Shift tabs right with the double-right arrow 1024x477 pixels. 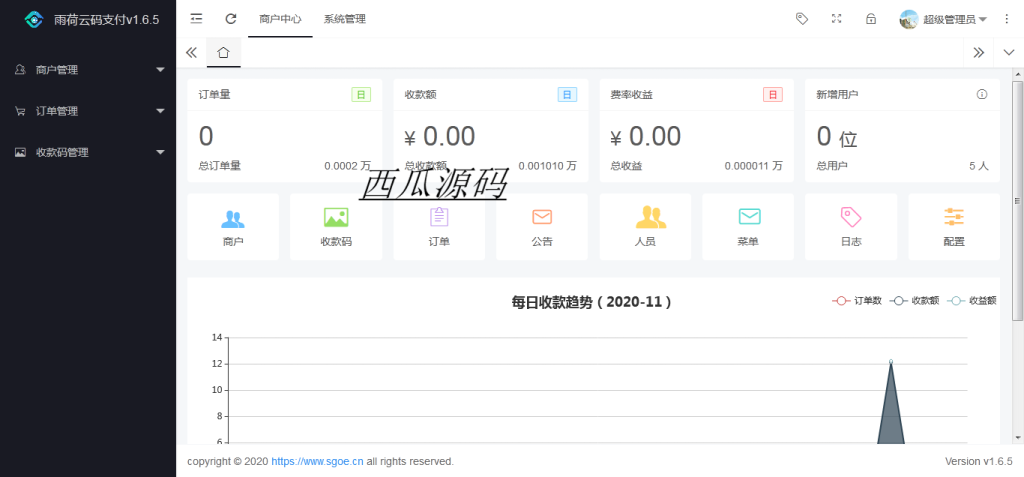[x=978, y=53]
